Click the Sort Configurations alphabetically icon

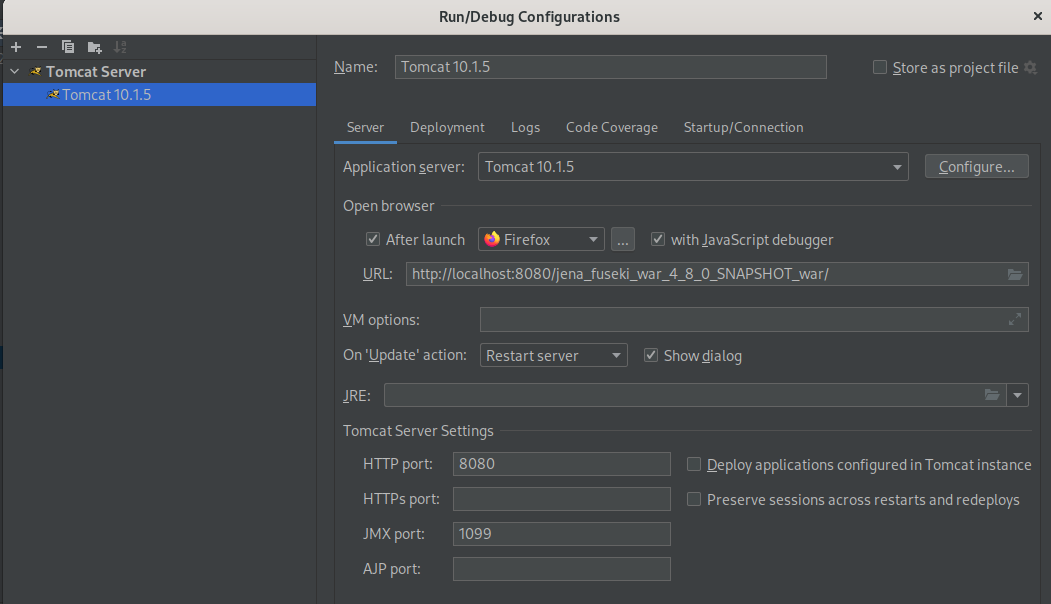click(120, 47)
